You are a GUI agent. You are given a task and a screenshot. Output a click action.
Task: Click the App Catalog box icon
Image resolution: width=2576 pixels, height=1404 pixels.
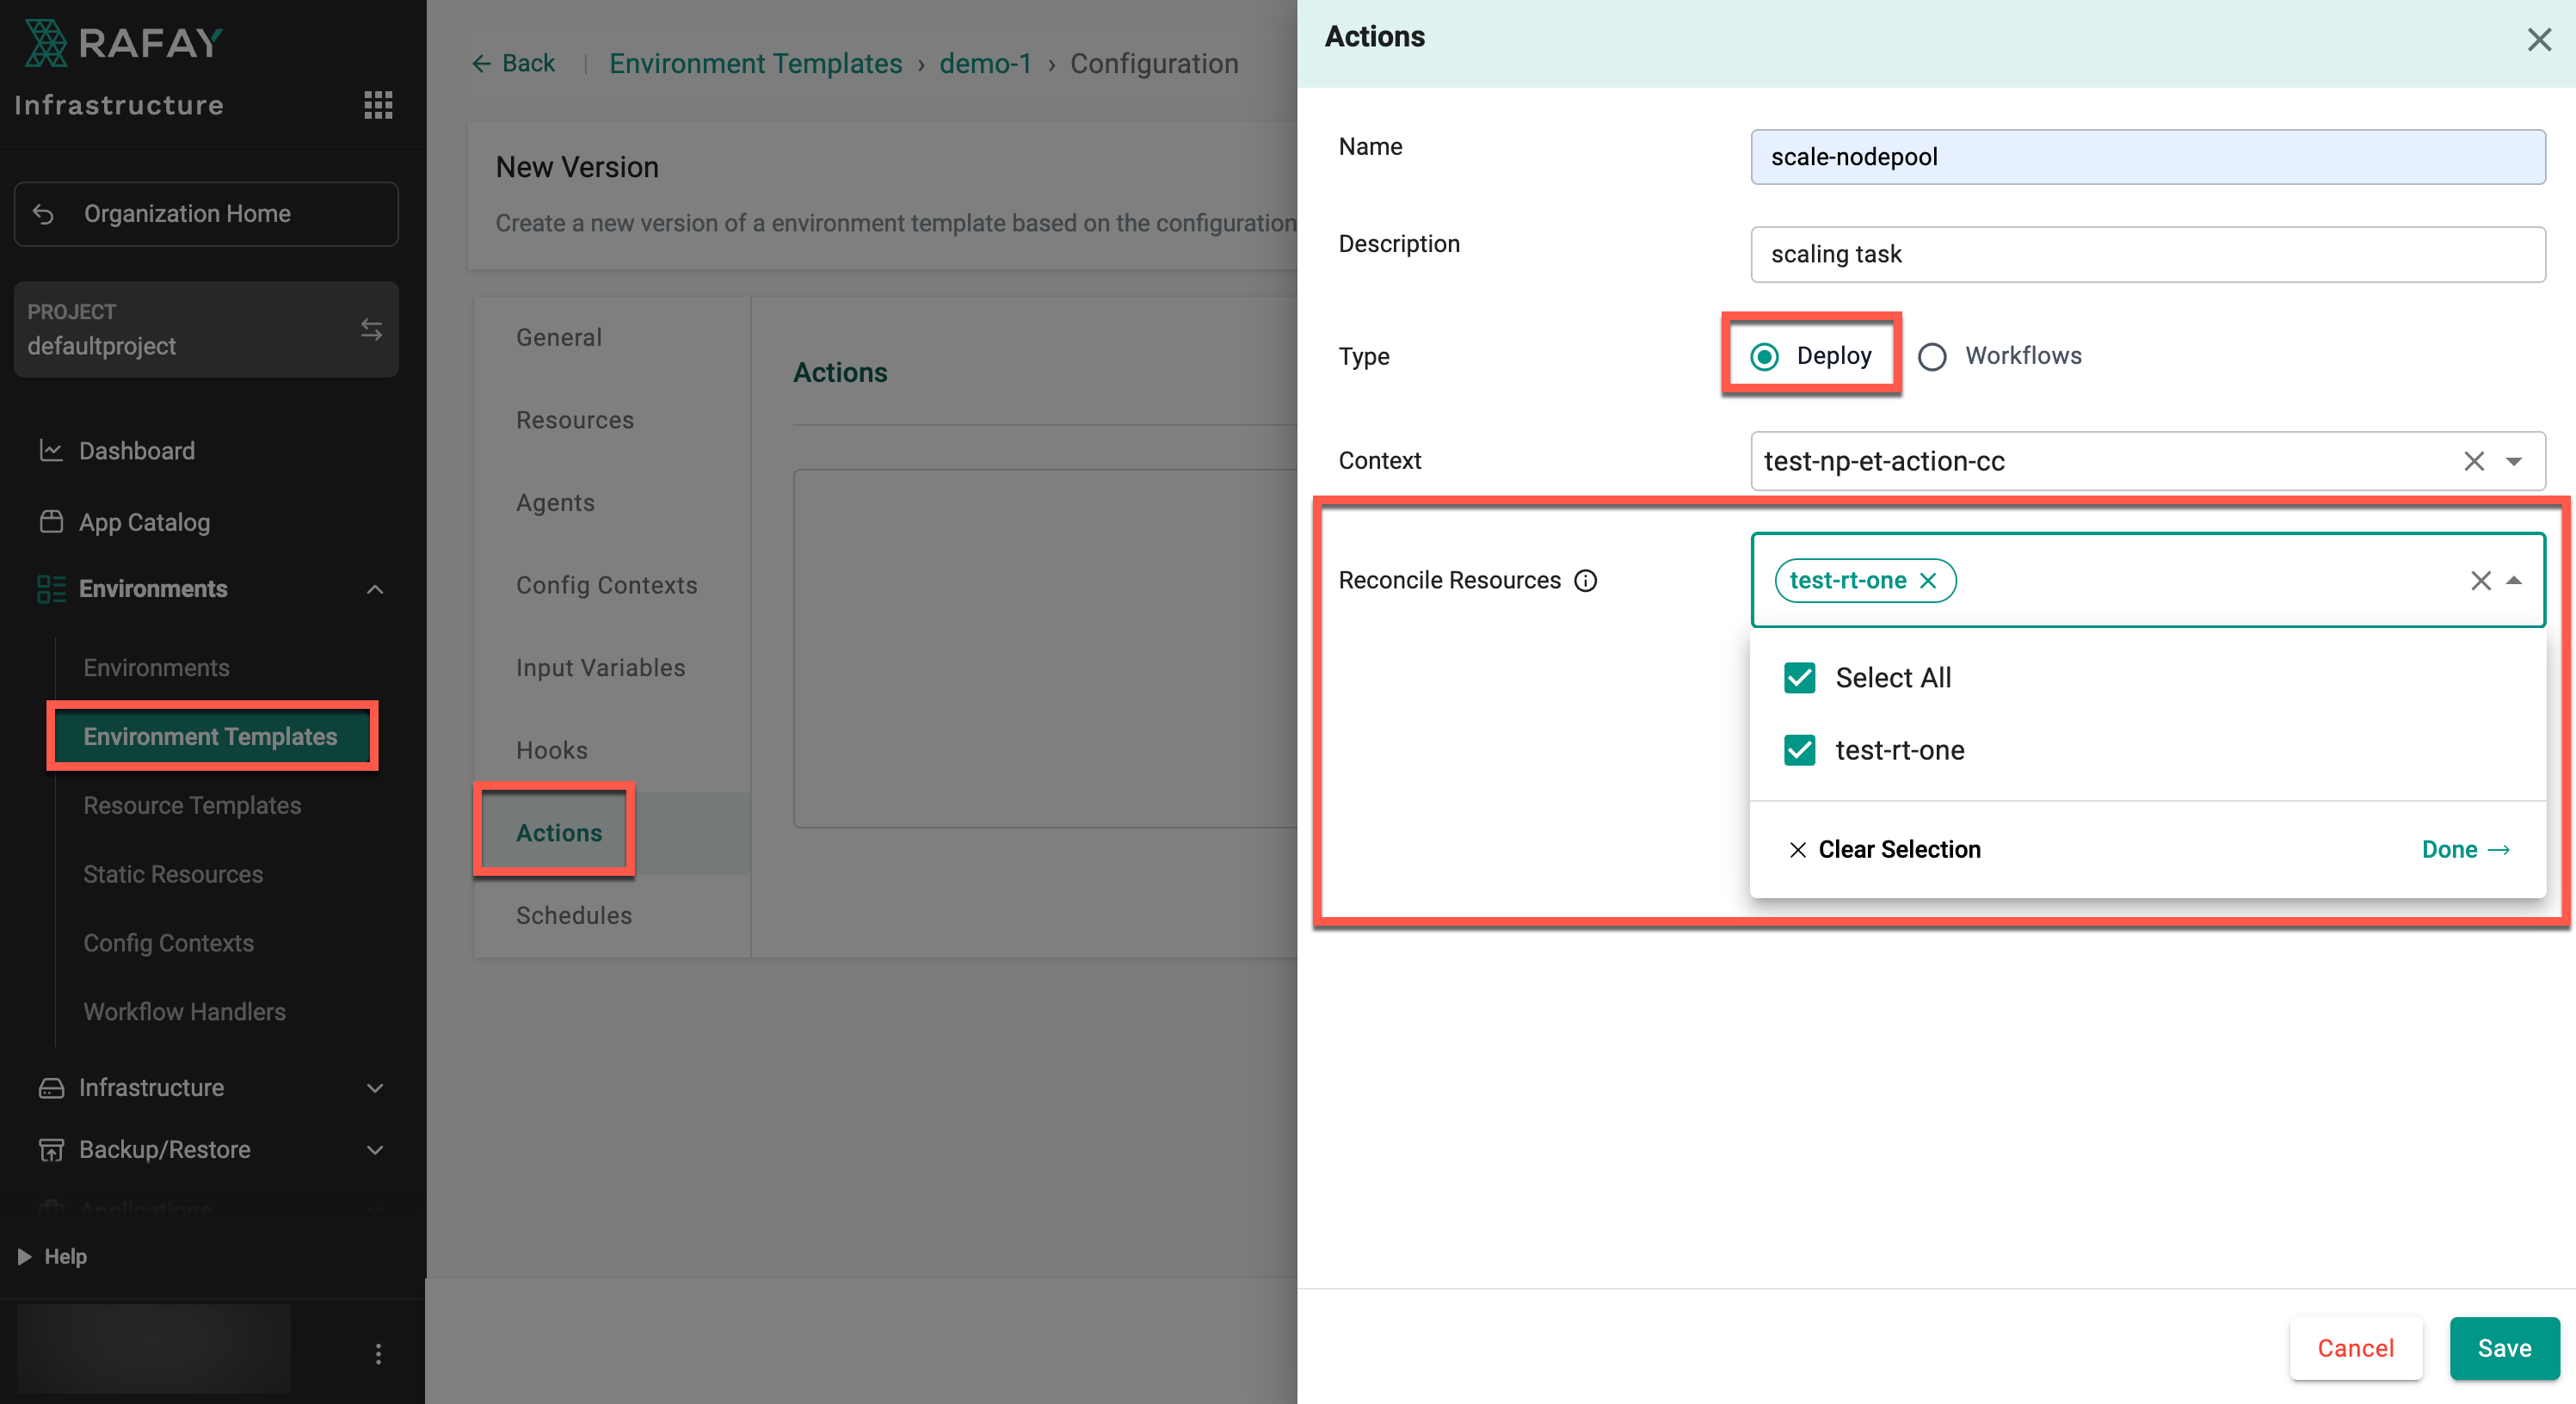[x=51, y=522]
